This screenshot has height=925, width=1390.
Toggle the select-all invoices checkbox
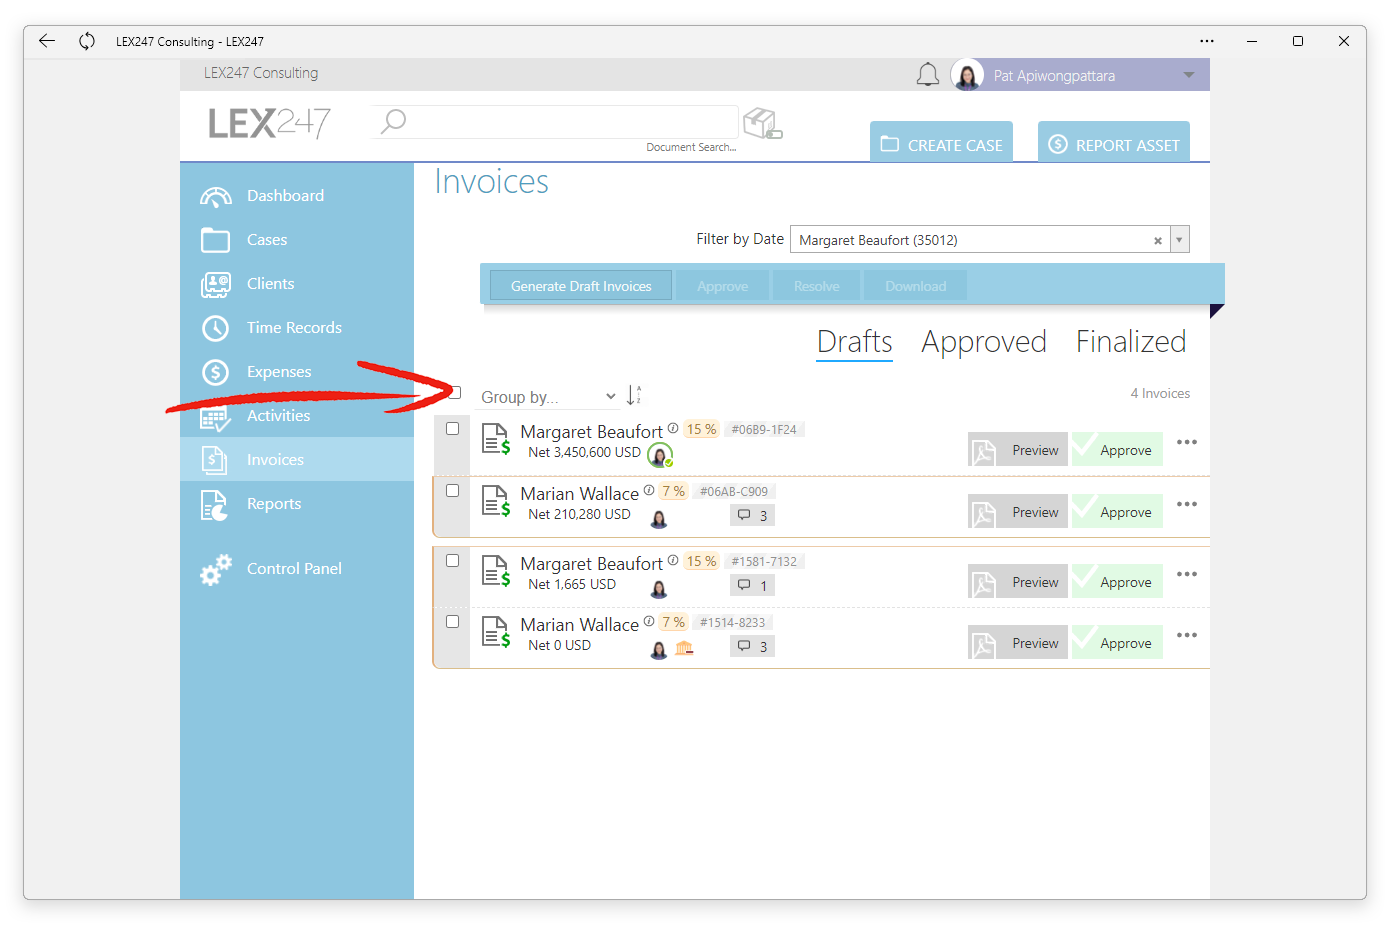pos(454,392)
